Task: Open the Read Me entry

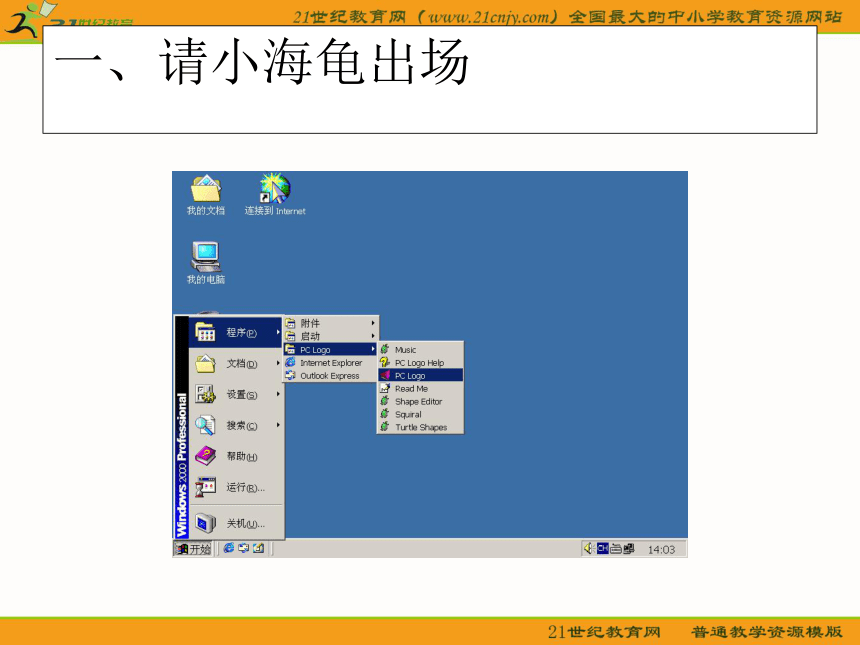Action: tap(421, 388)
